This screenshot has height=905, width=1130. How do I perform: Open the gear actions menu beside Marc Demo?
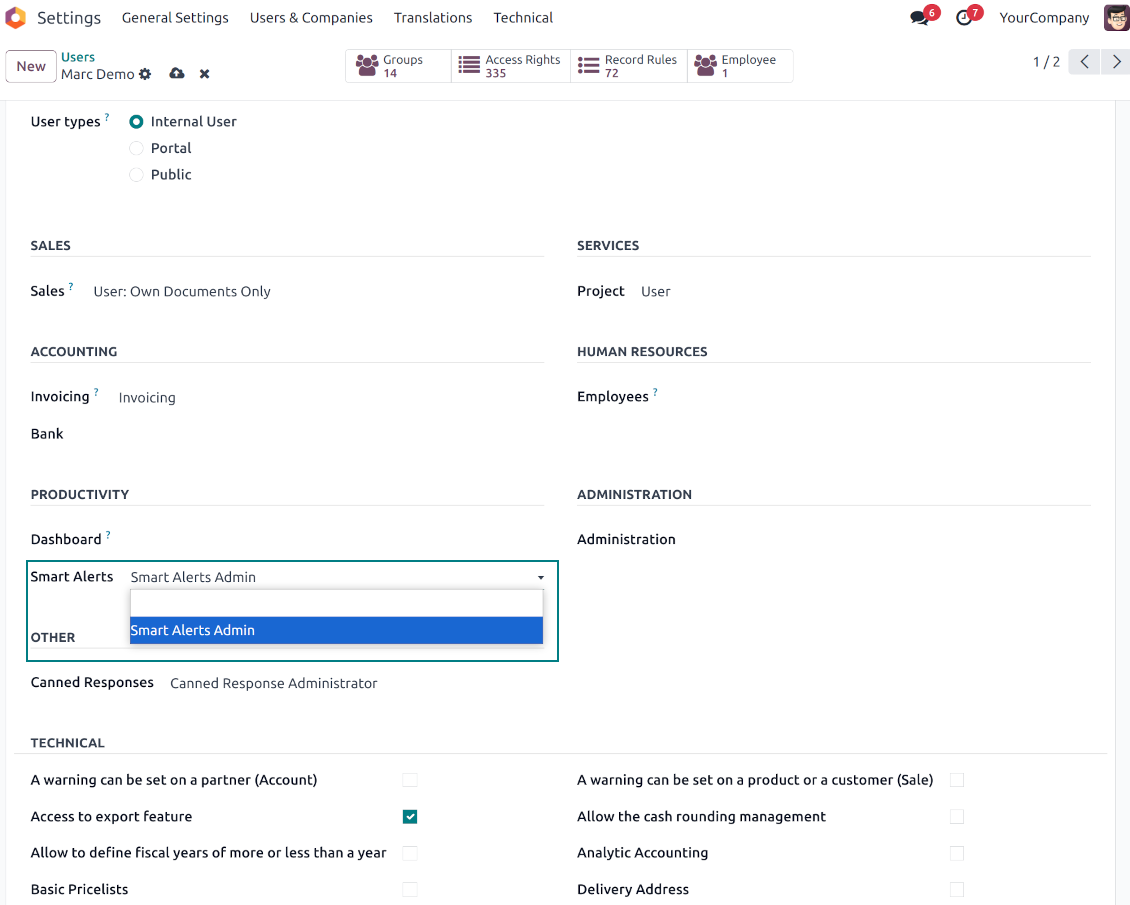click(145, 75)
